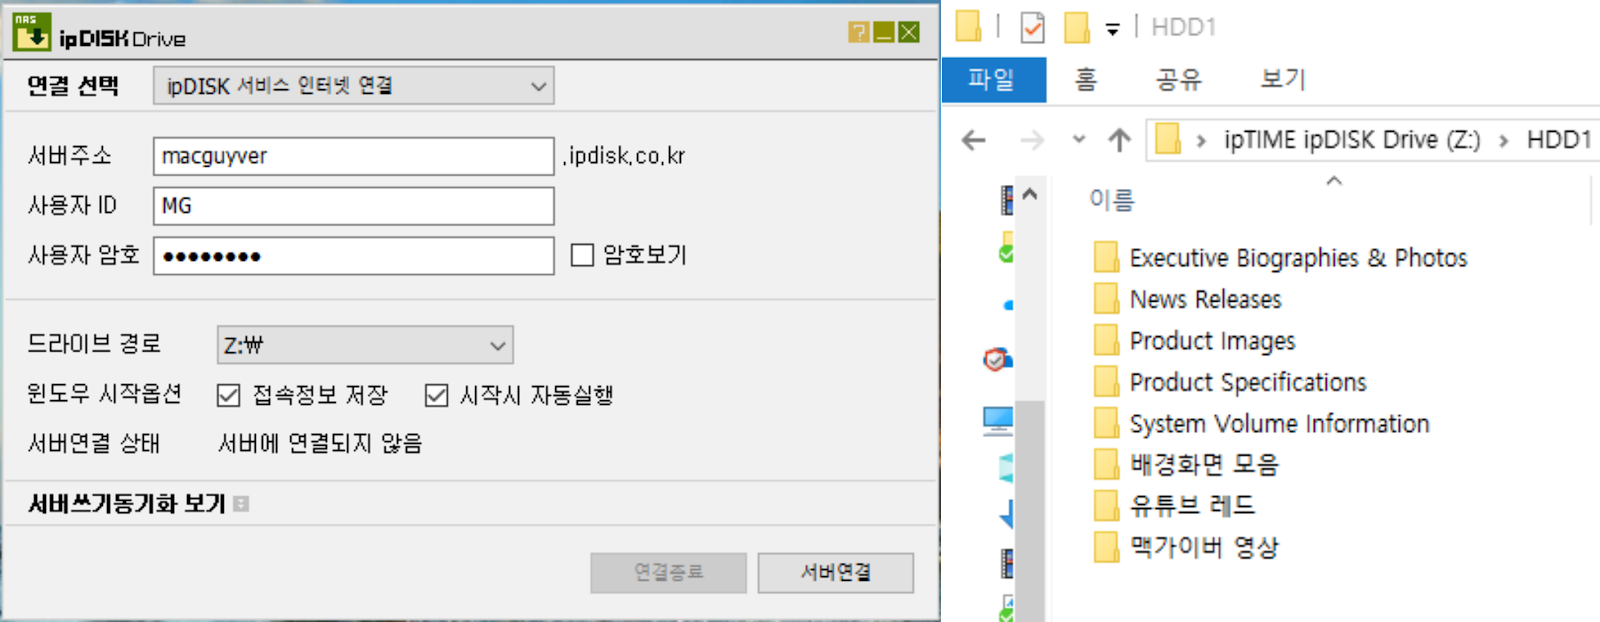Click the 배경화면 모음 folder icon
This screenshot has height=622, width=1600.
click(x=1106, y=464)
